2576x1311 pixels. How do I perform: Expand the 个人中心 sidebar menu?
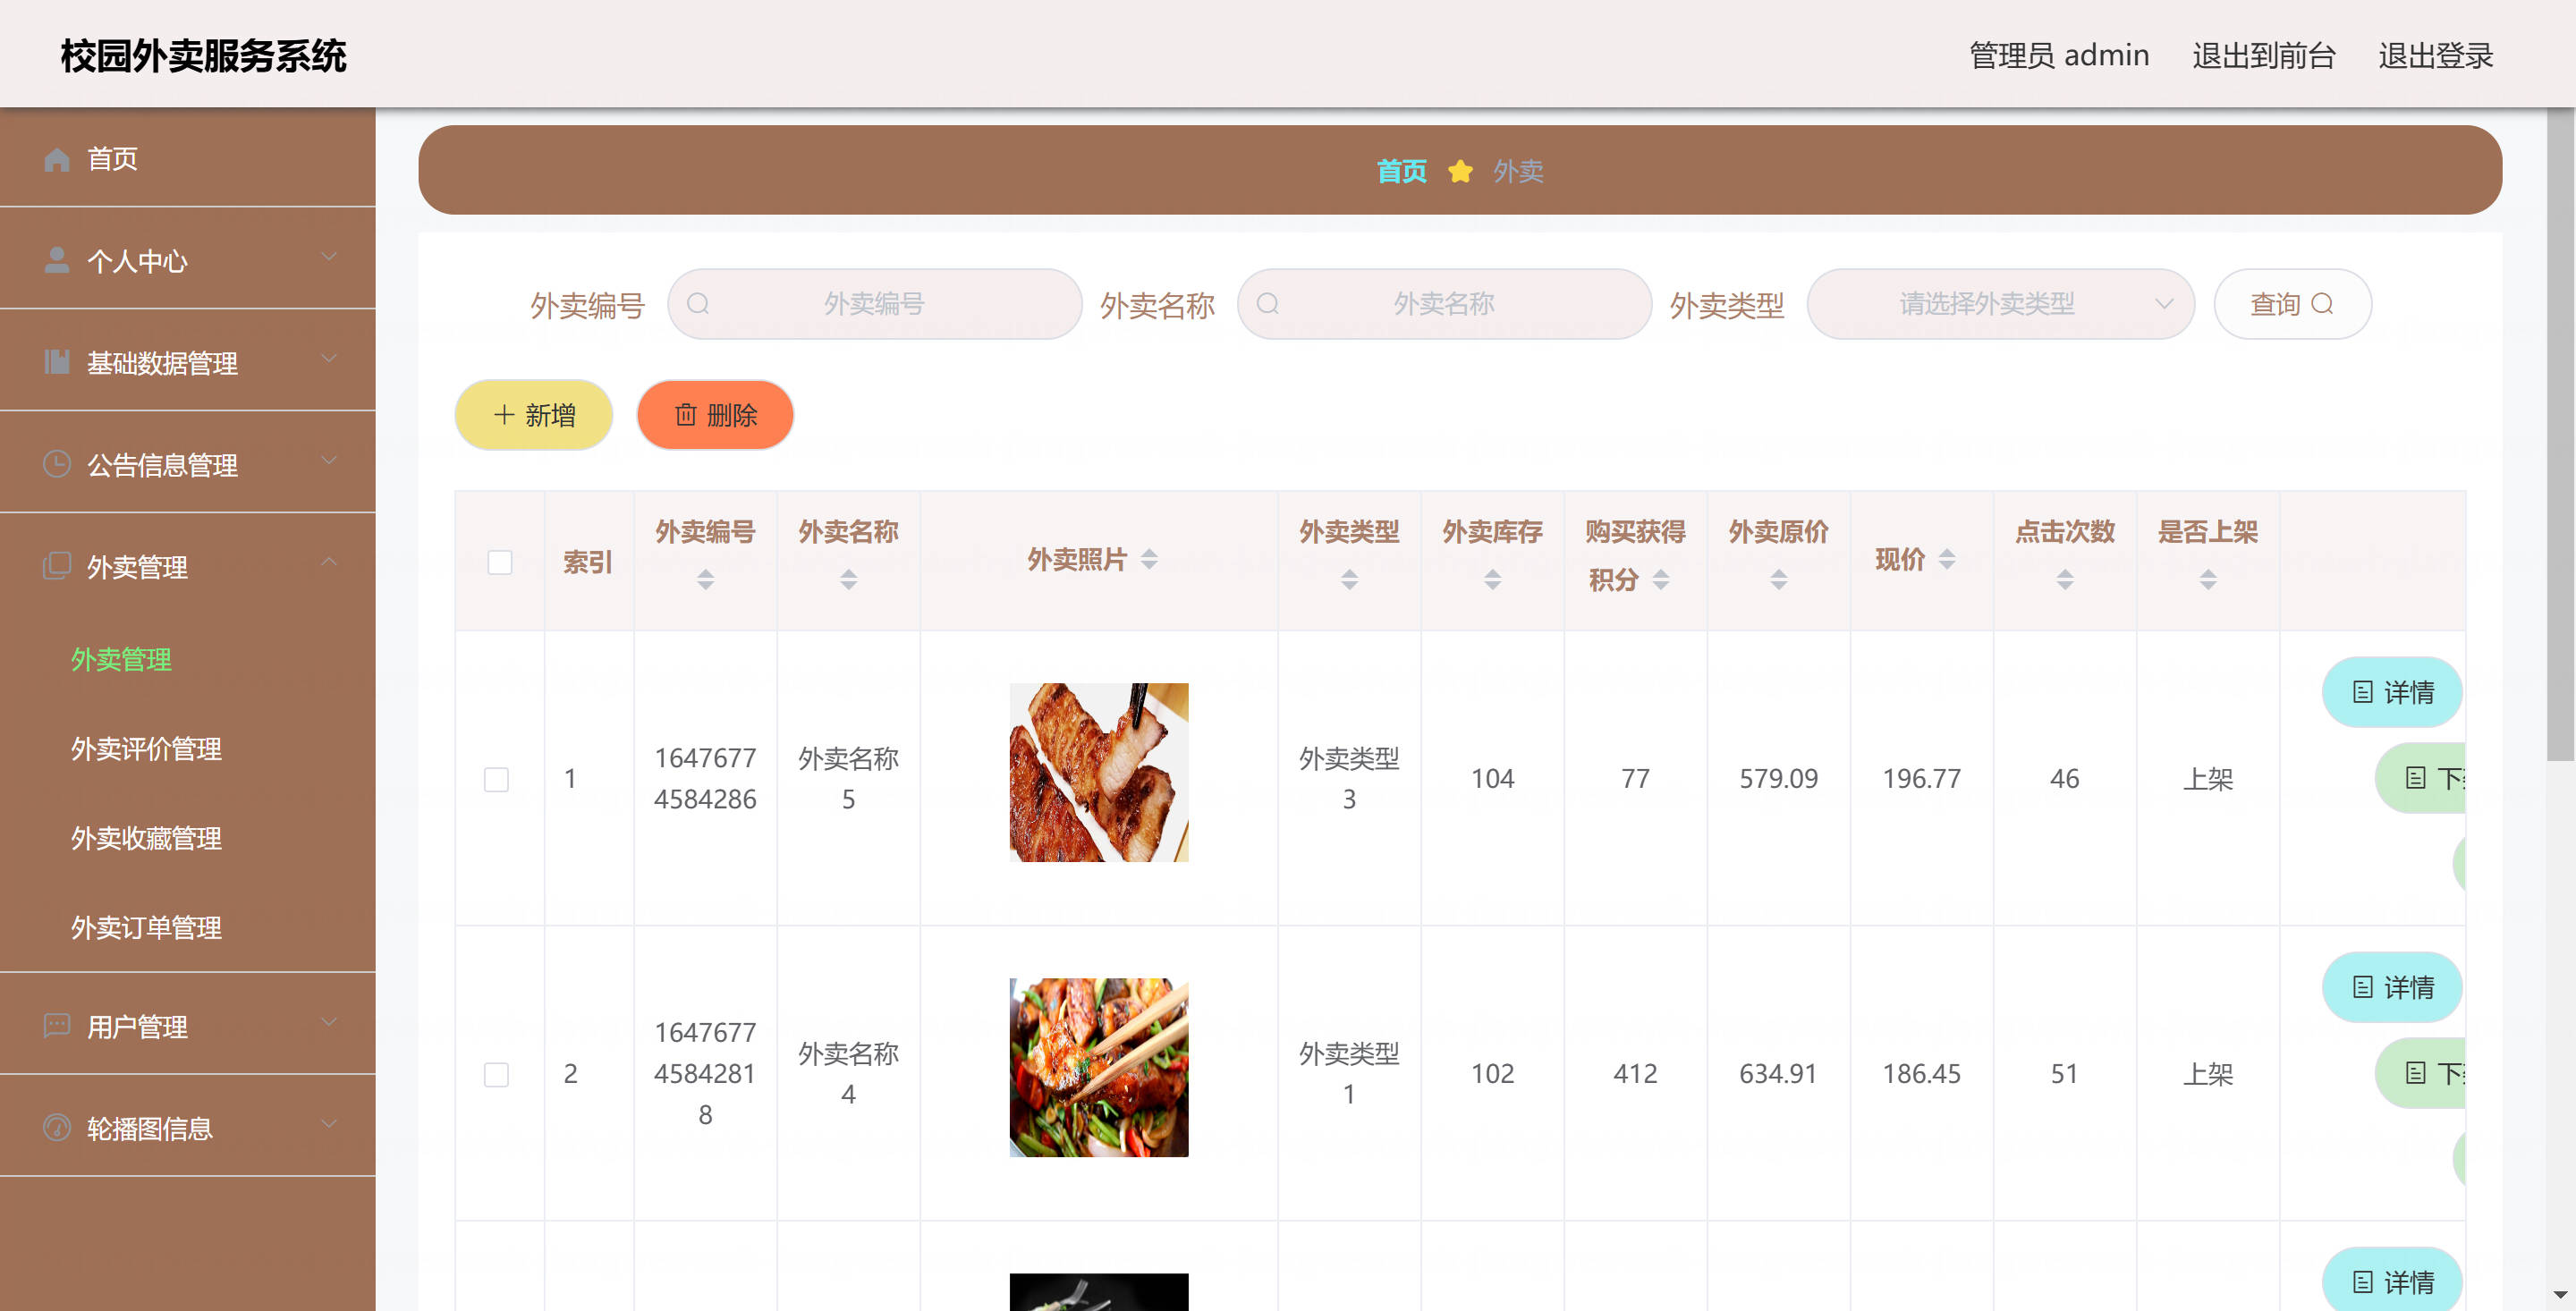click(329, 258)
